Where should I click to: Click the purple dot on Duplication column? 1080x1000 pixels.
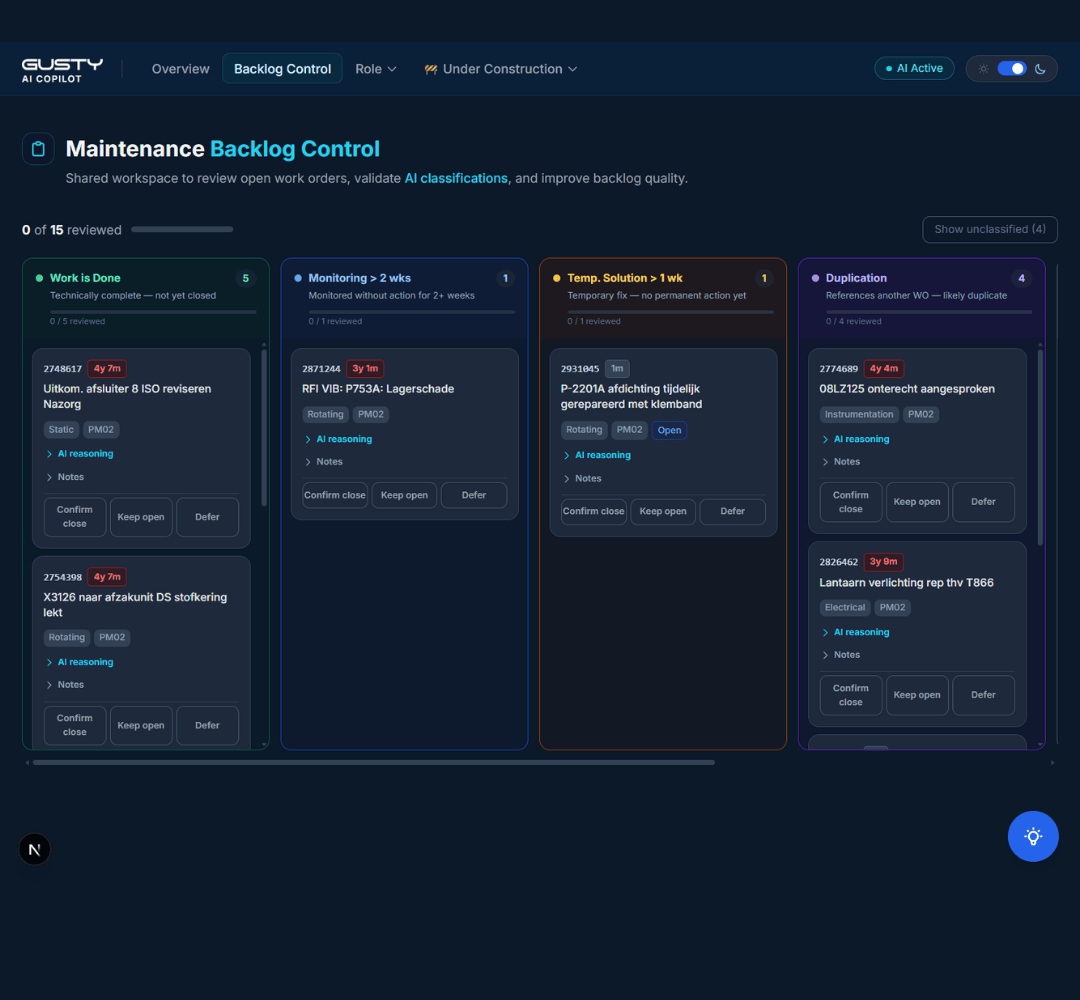813,278
